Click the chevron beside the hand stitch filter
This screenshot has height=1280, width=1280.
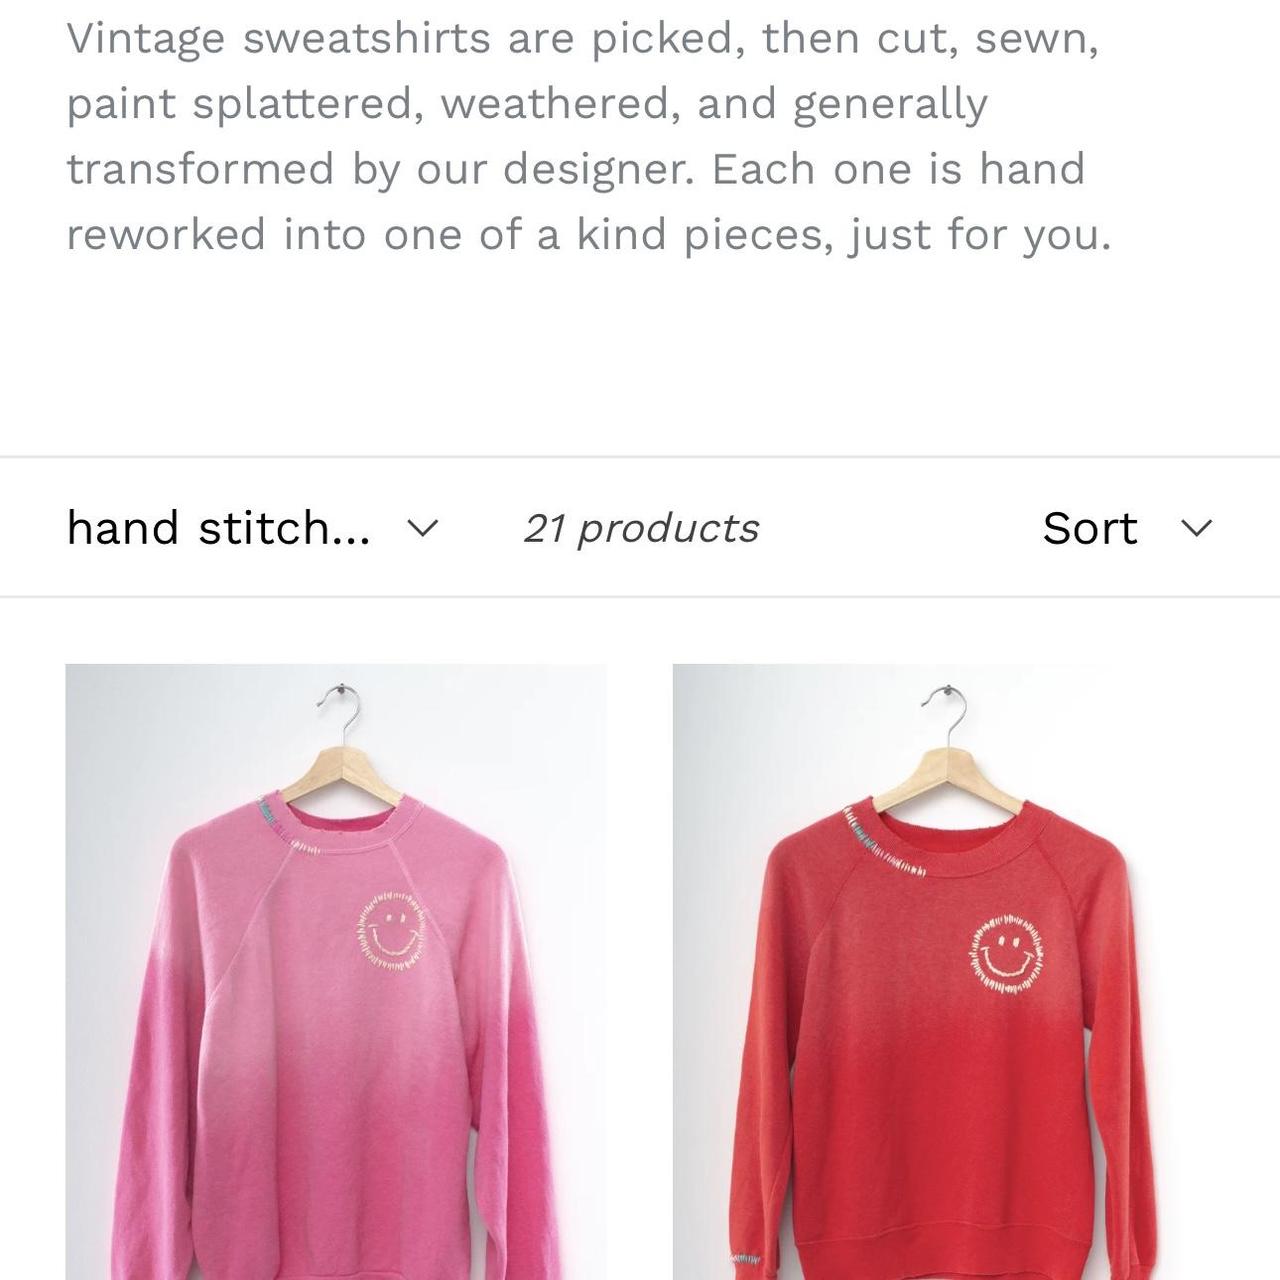click(x=424, y=528)
